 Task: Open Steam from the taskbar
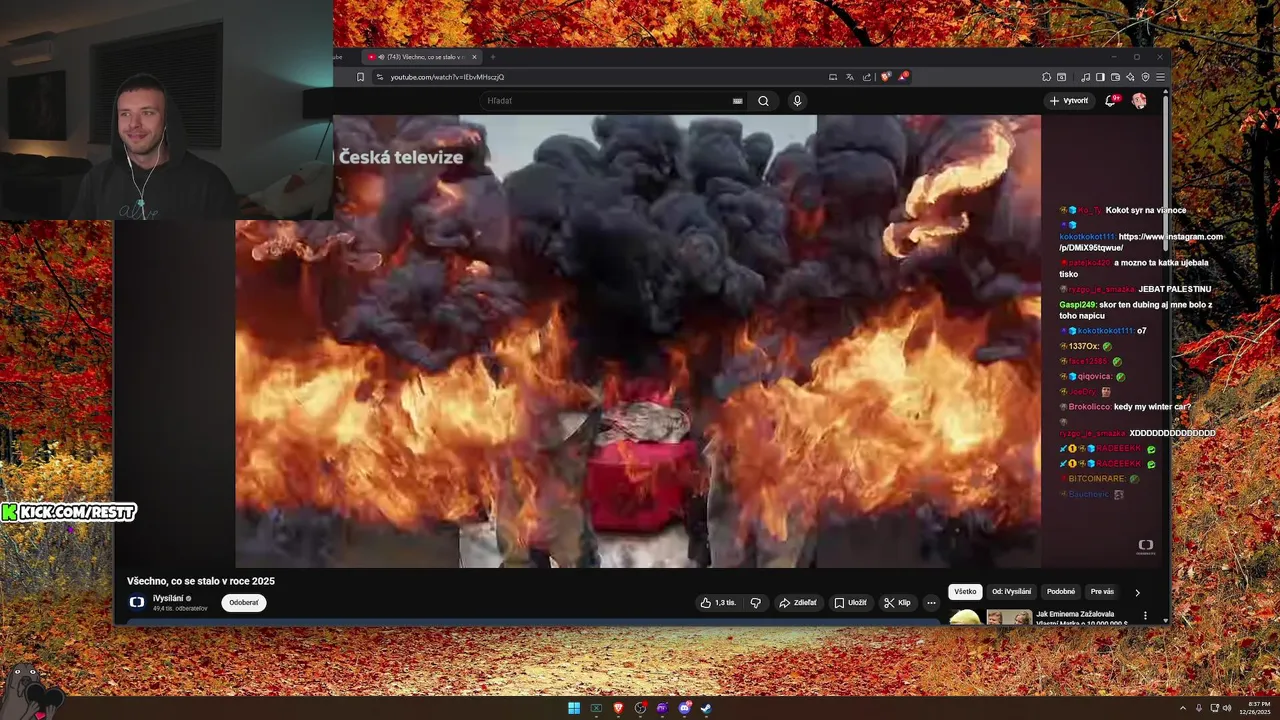coord(706,708)
